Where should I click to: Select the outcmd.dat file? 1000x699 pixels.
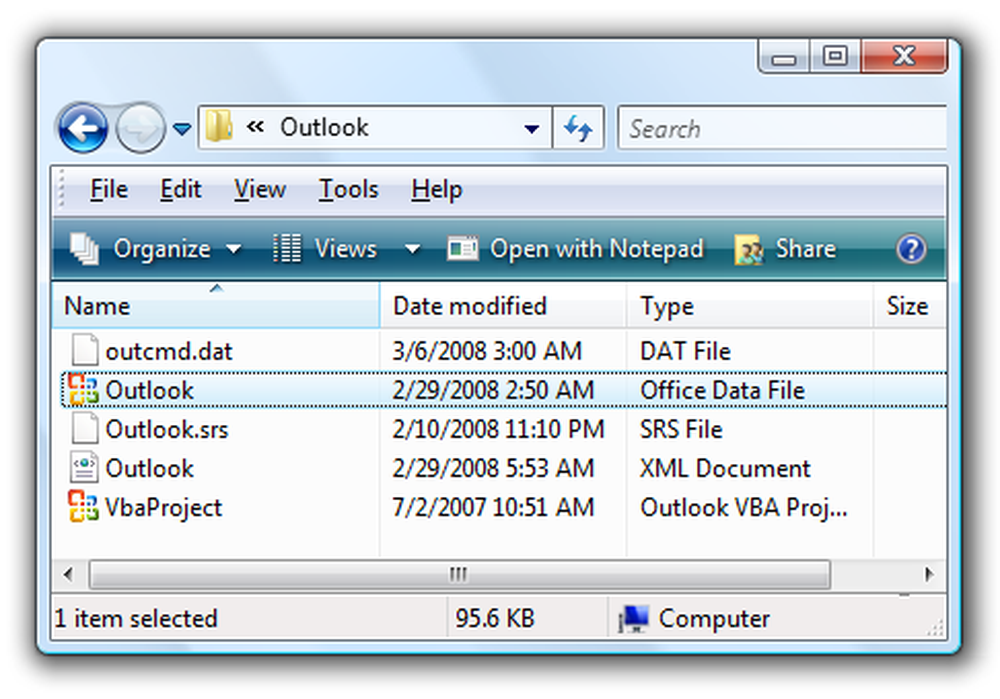168,351
